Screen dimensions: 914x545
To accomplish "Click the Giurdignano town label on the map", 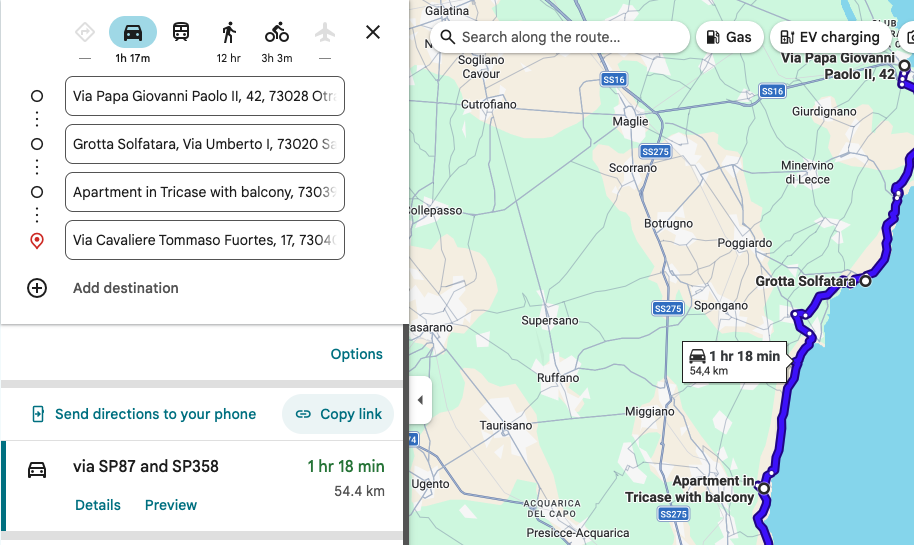I will (x=824, y=111).
